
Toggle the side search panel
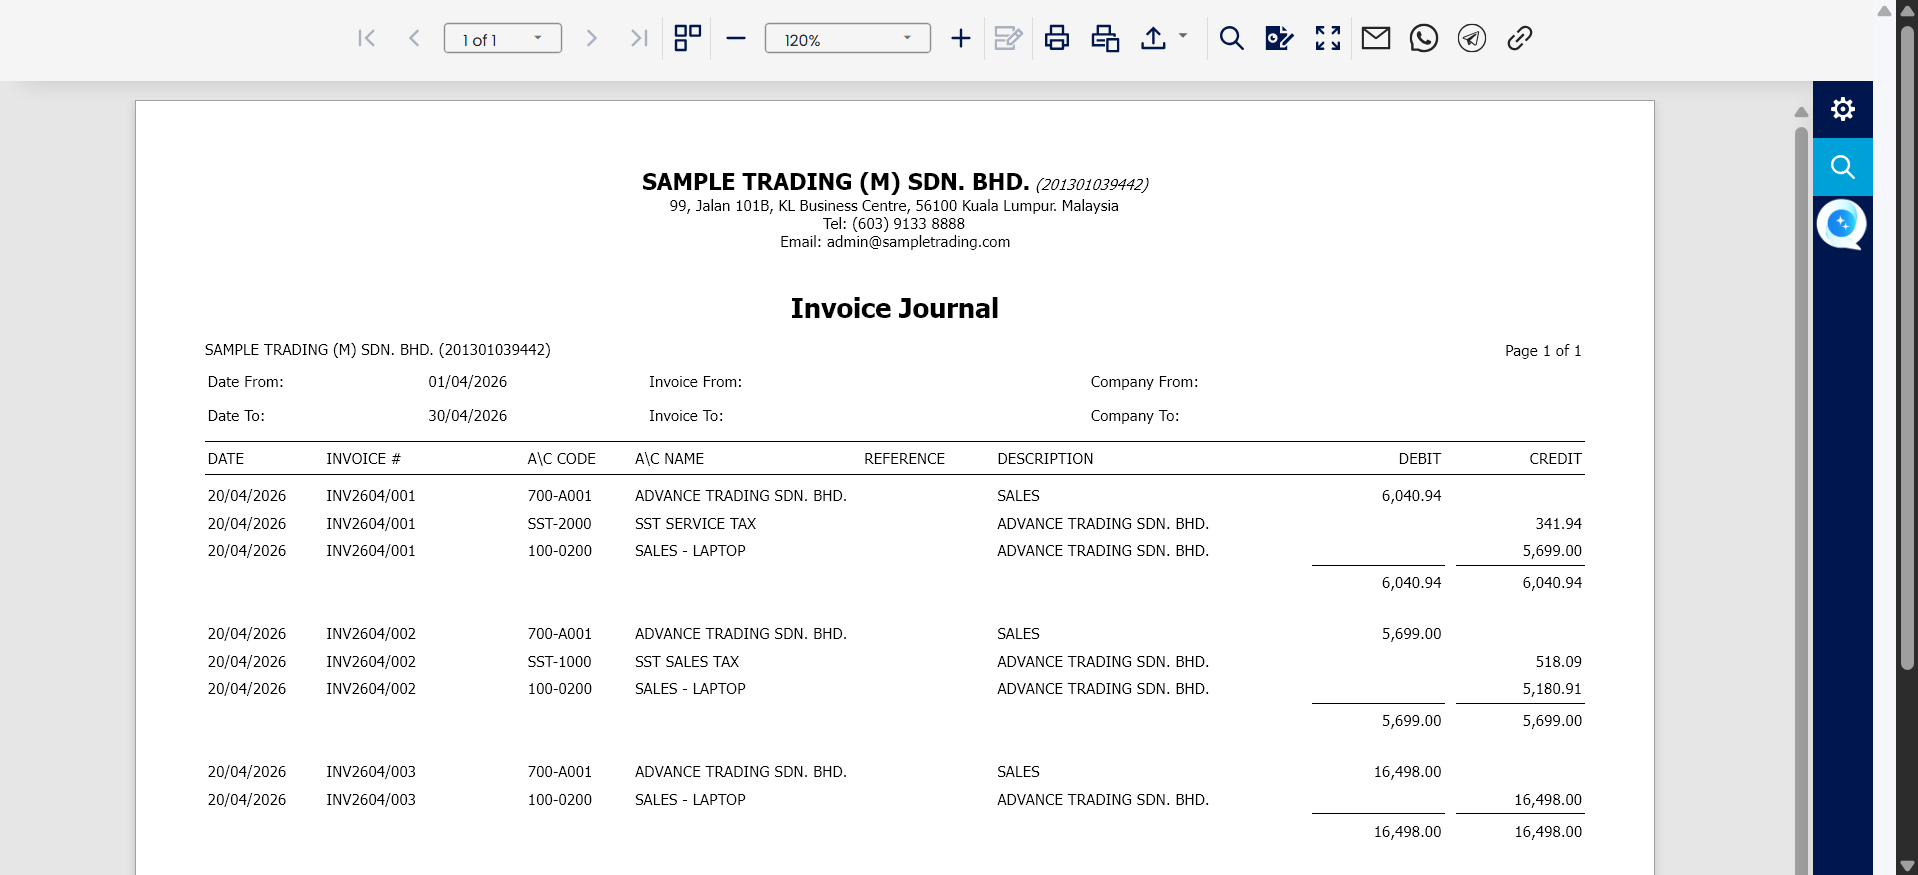[1842, 167]
